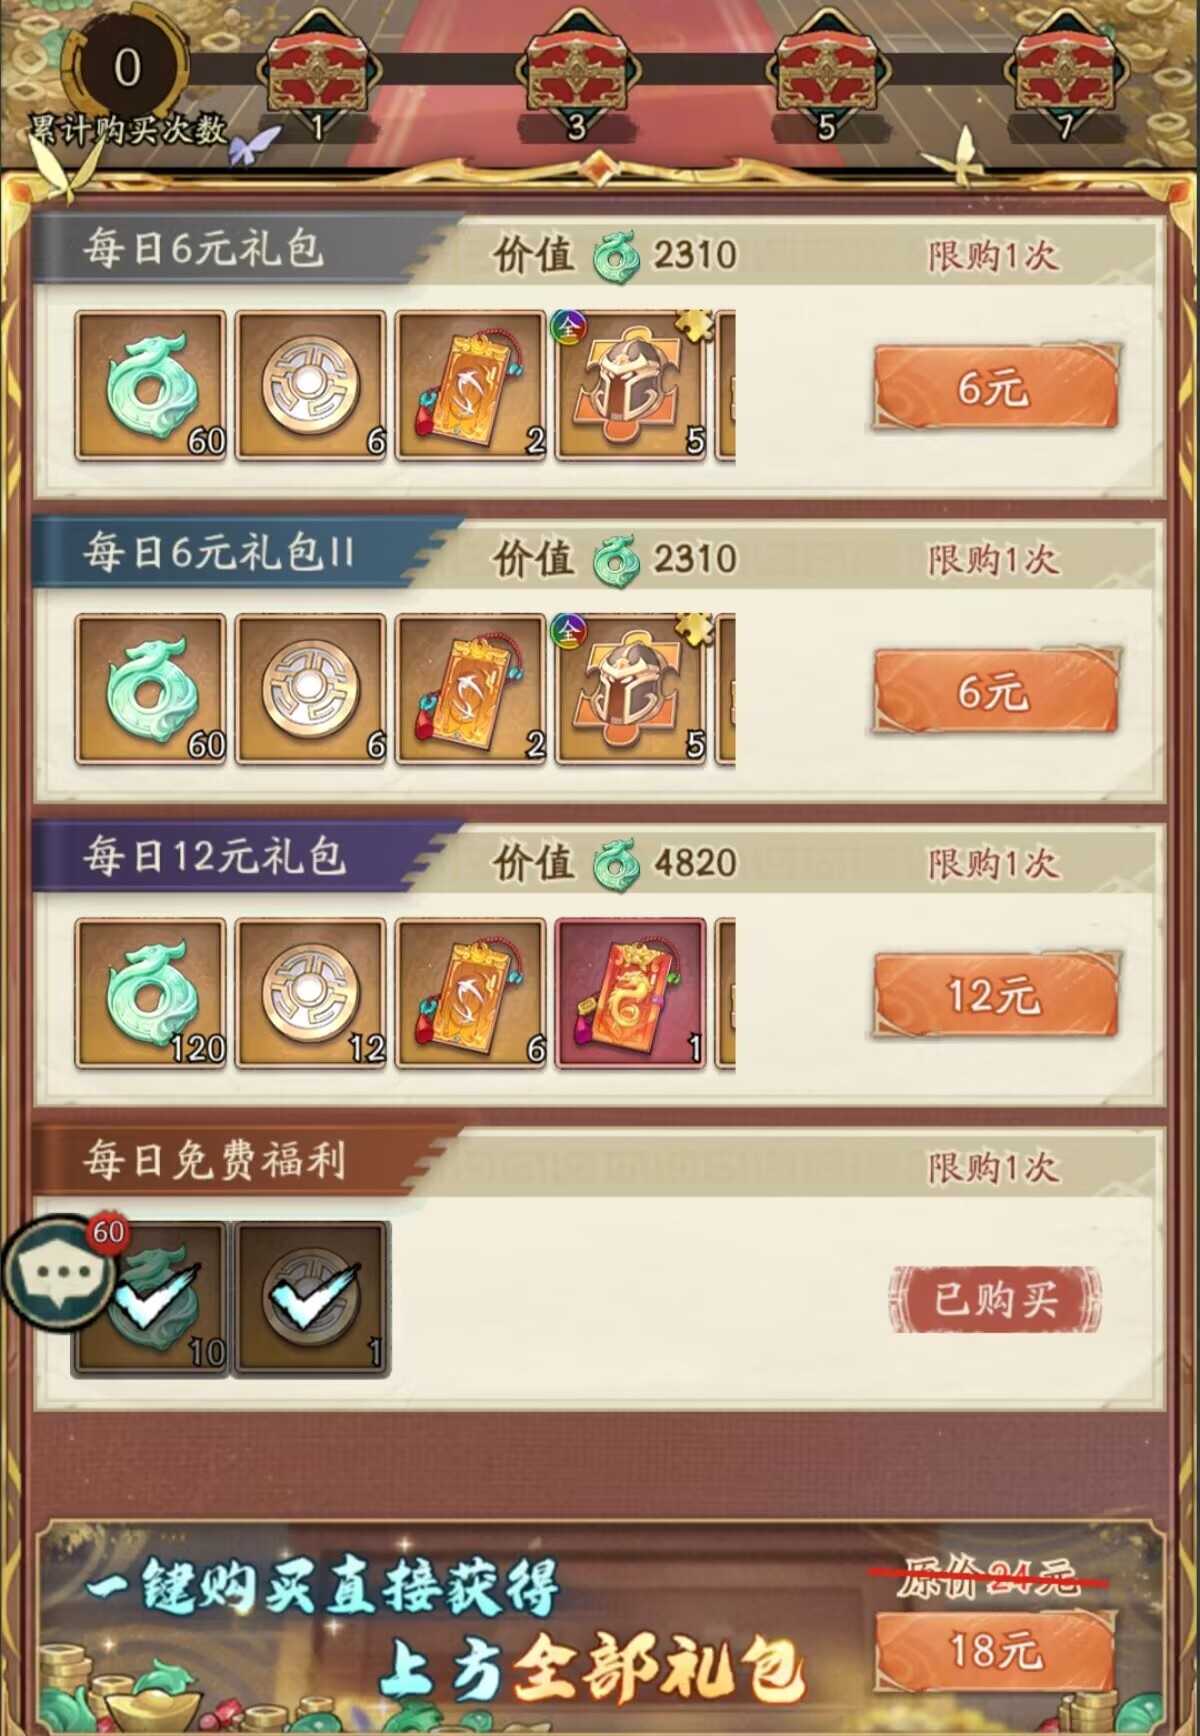Buy 每日6元礼包 with the 6元 button
The image size is (1200, 1736).
[x=995, y=387]
